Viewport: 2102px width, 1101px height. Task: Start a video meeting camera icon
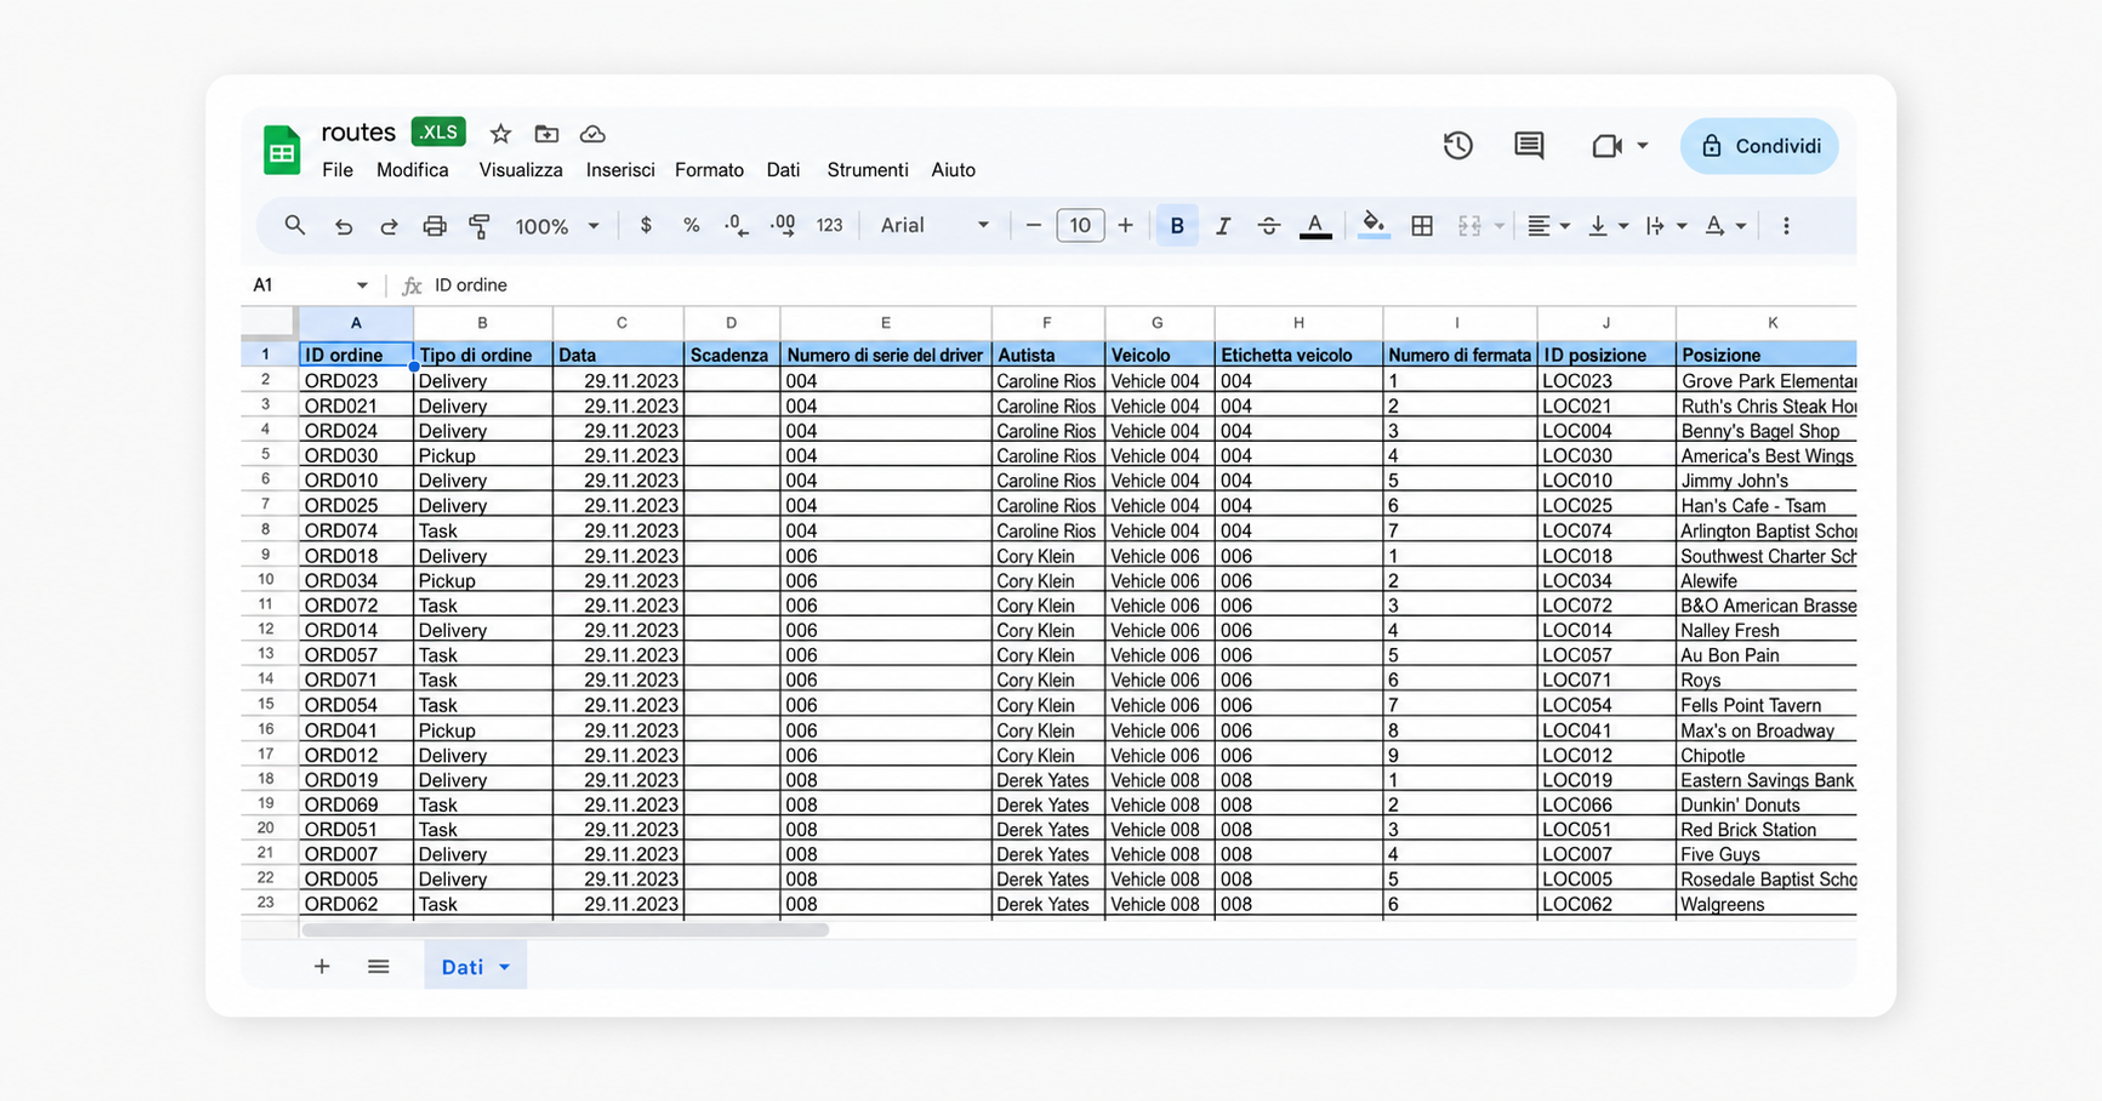point(1607,146)
